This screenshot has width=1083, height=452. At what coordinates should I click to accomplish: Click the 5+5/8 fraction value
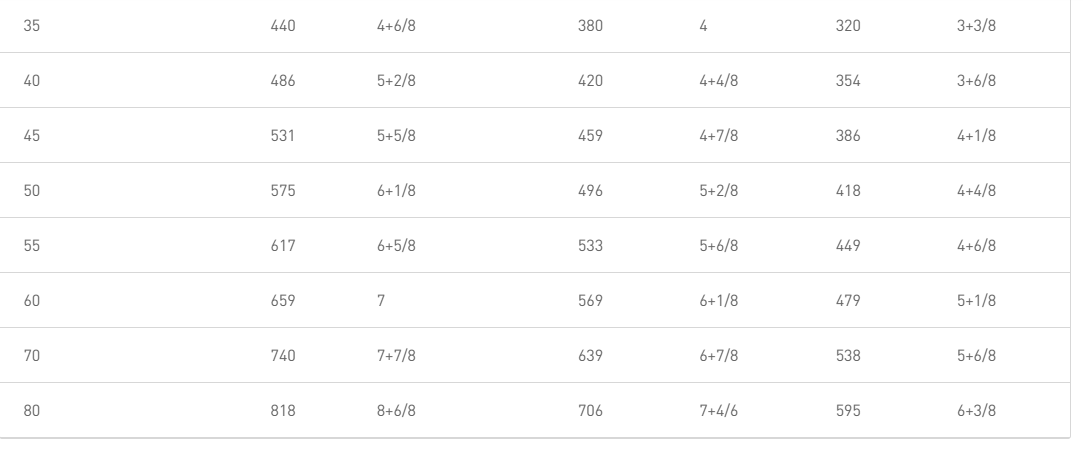tap(396, 136)
